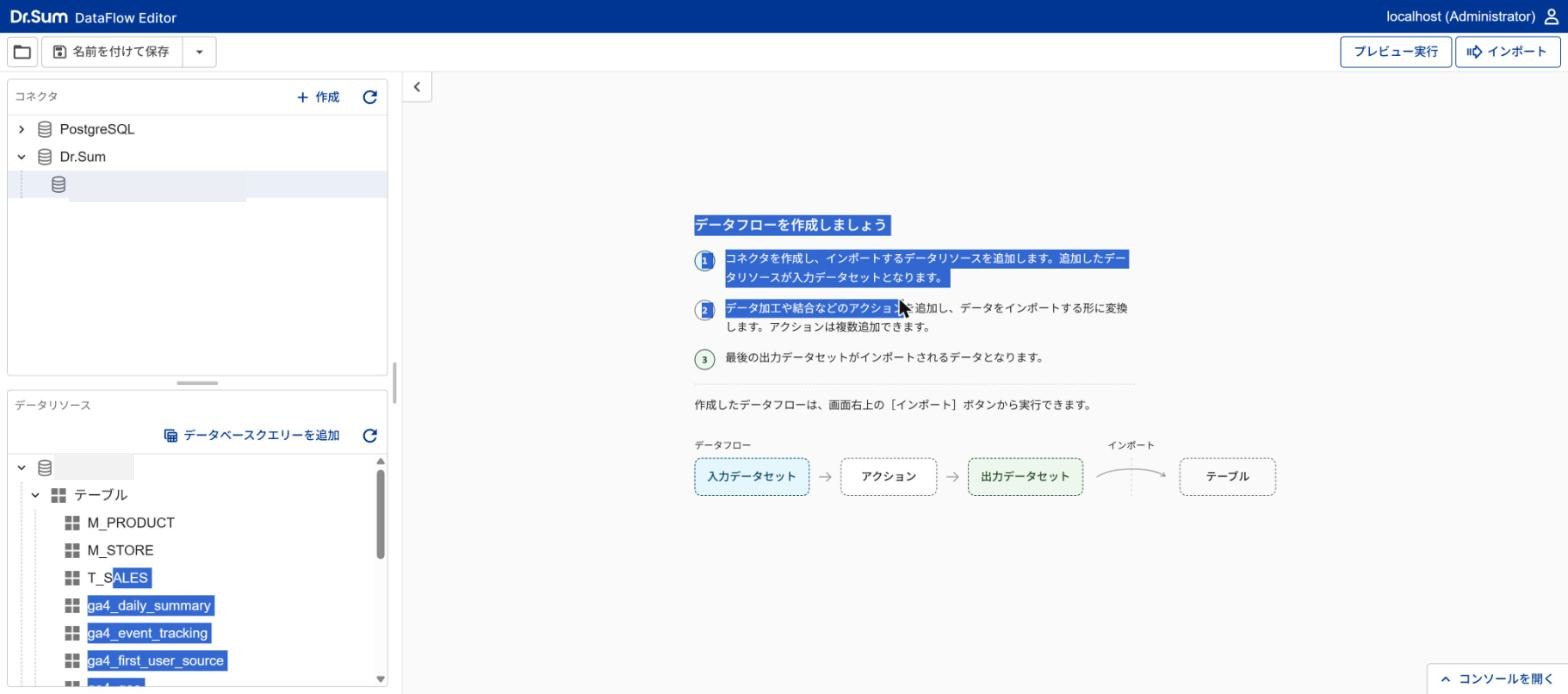Click the data resource list scrollbar thumb
1568x694 pixels.
point(380,514)
